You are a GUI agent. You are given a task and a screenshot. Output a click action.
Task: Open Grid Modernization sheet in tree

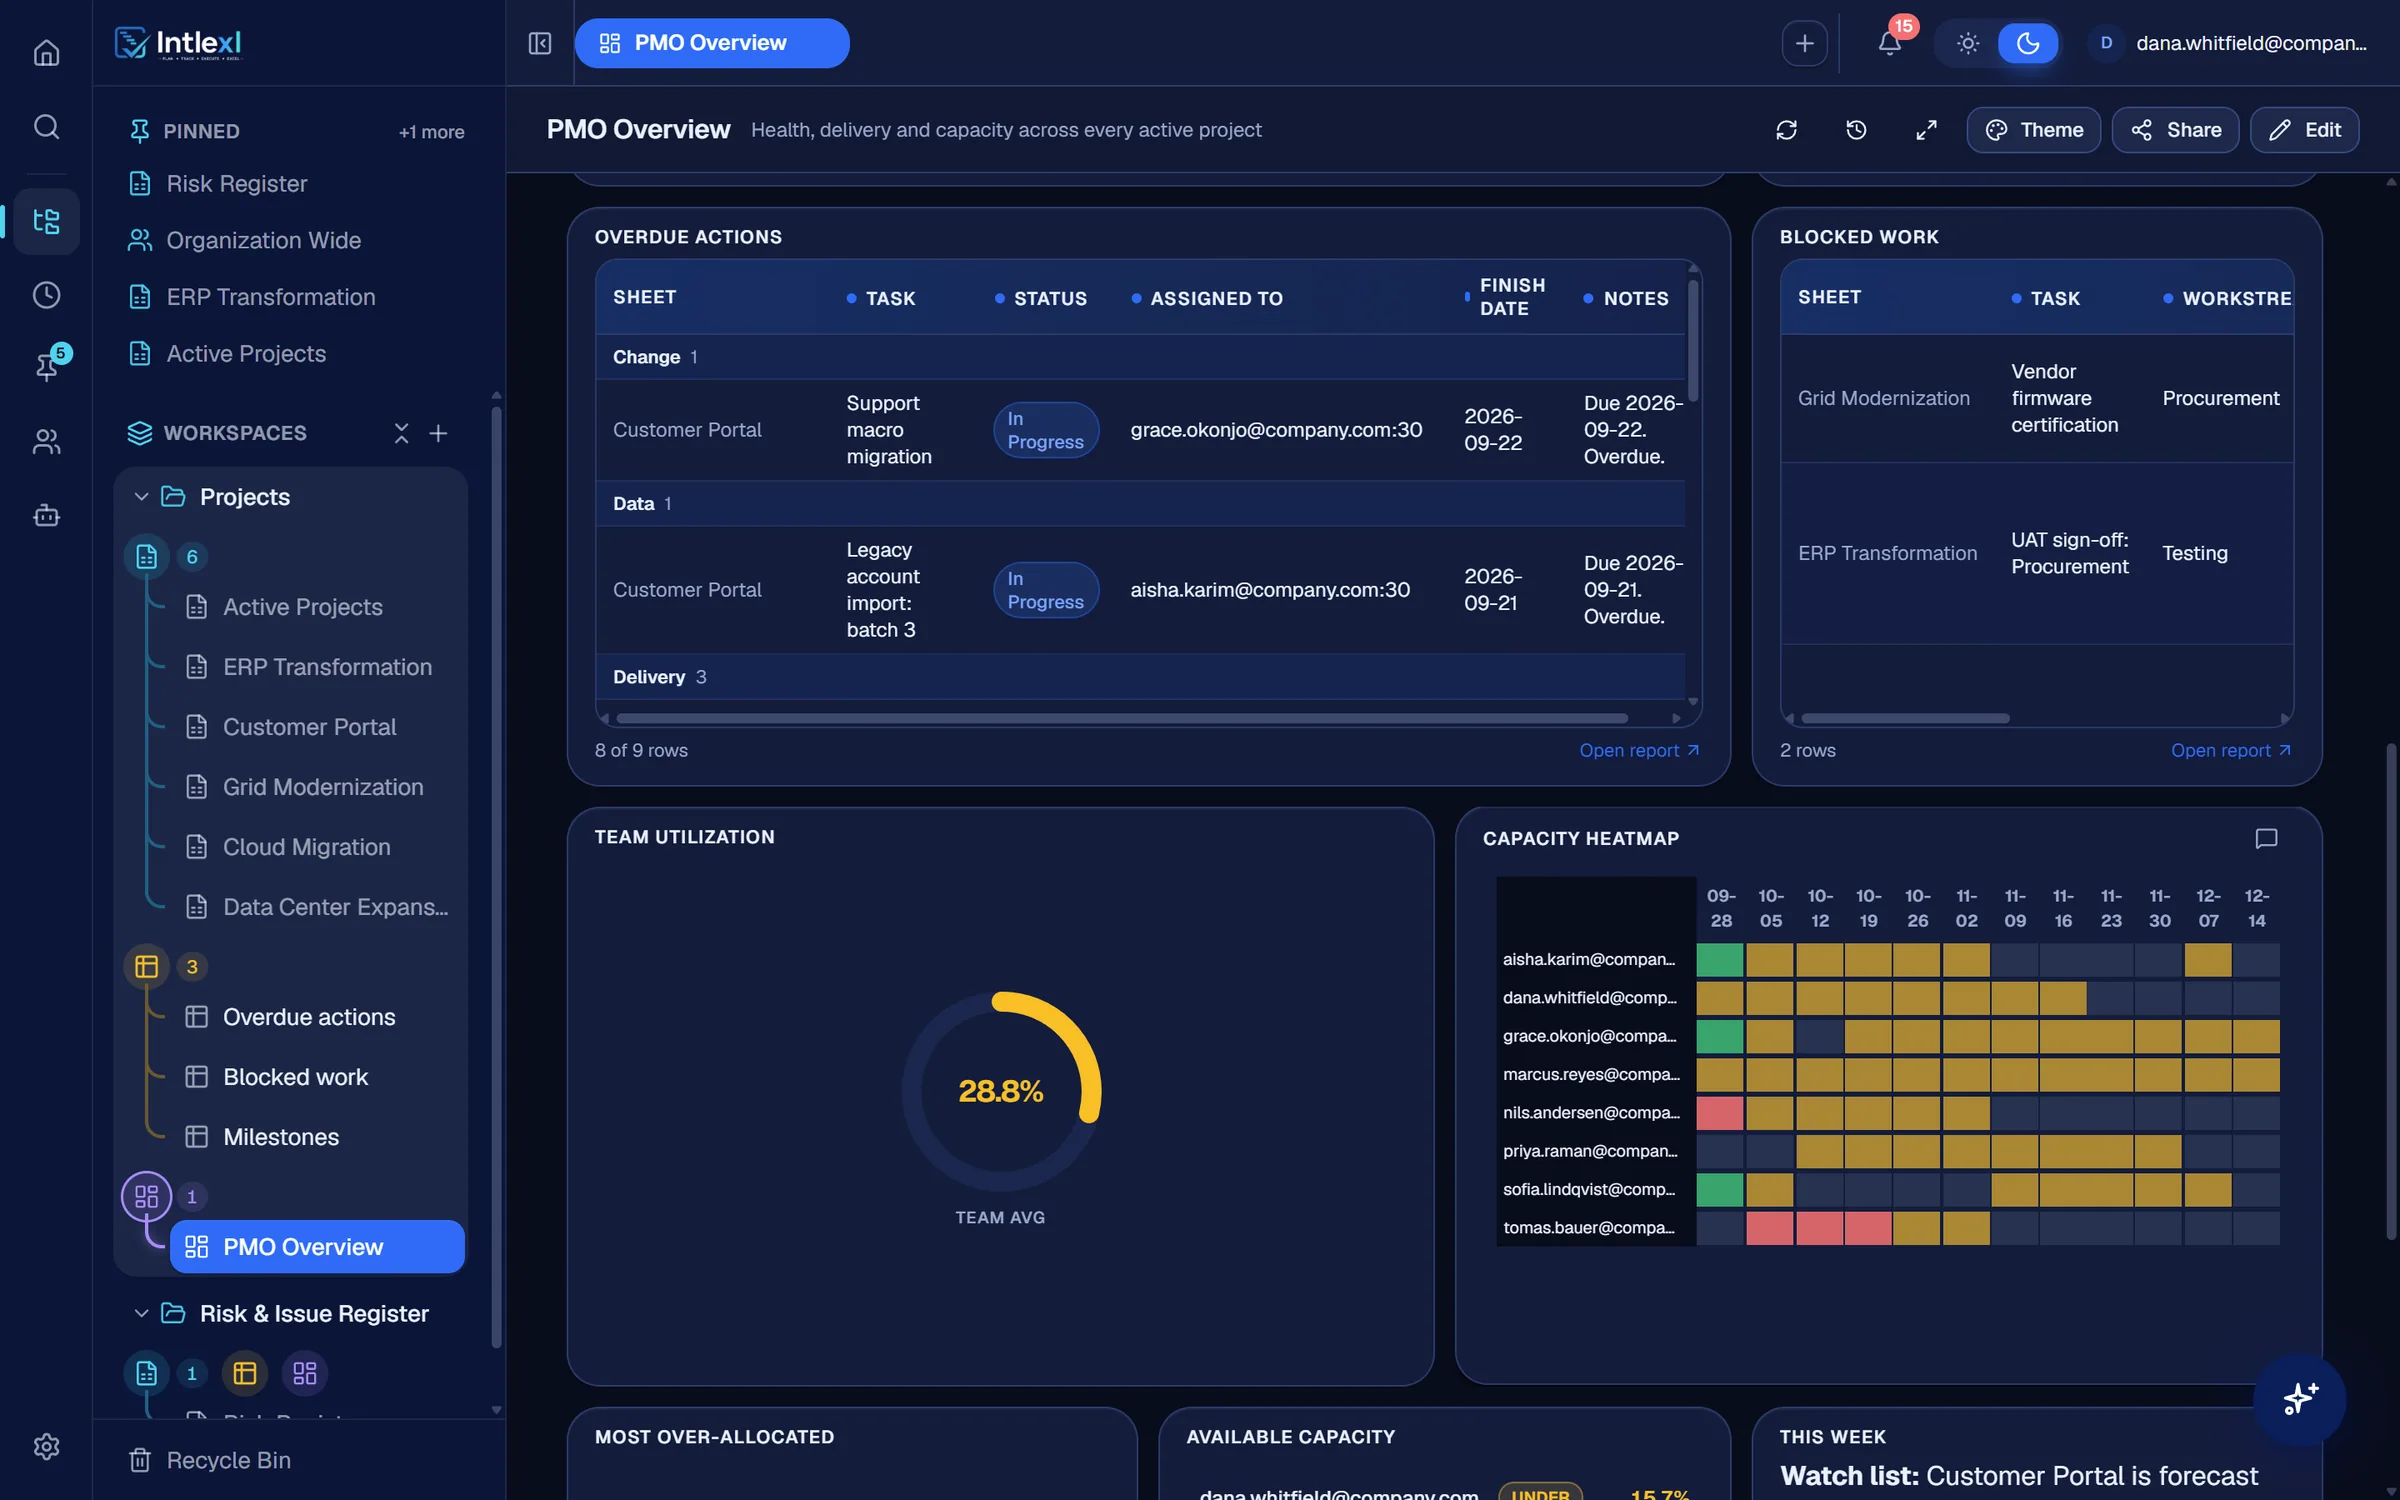[322, 787]
